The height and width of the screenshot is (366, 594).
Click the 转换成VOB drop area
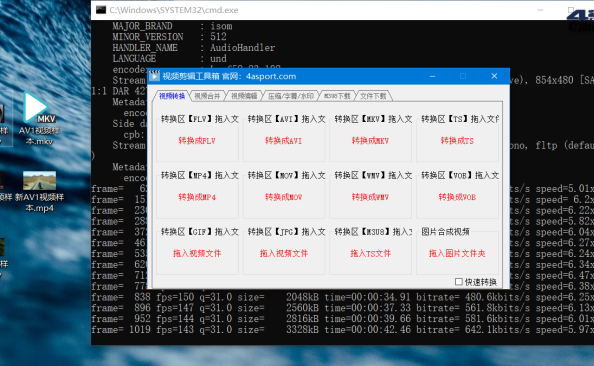coord(457,197)
